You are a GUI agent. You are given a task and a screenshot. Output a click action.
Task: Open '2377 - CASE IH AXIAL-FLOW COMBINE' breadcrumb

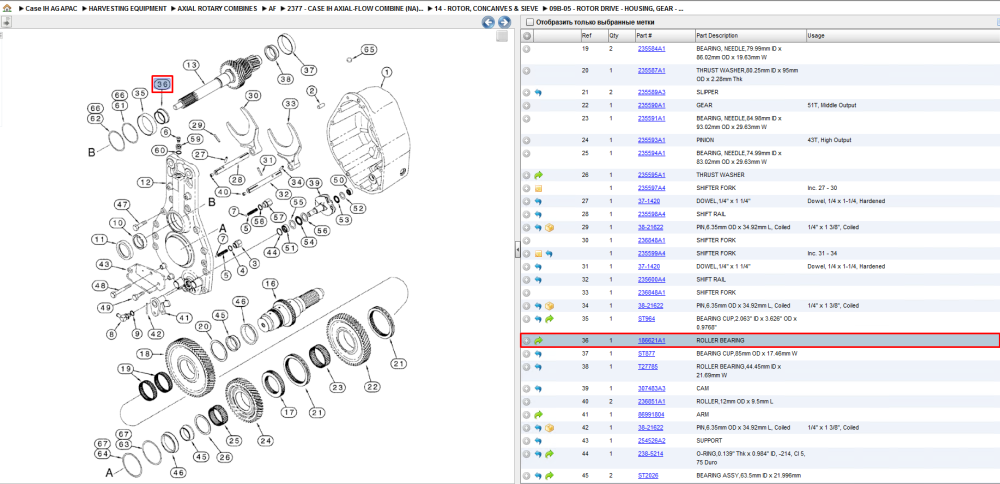(355, 10)
